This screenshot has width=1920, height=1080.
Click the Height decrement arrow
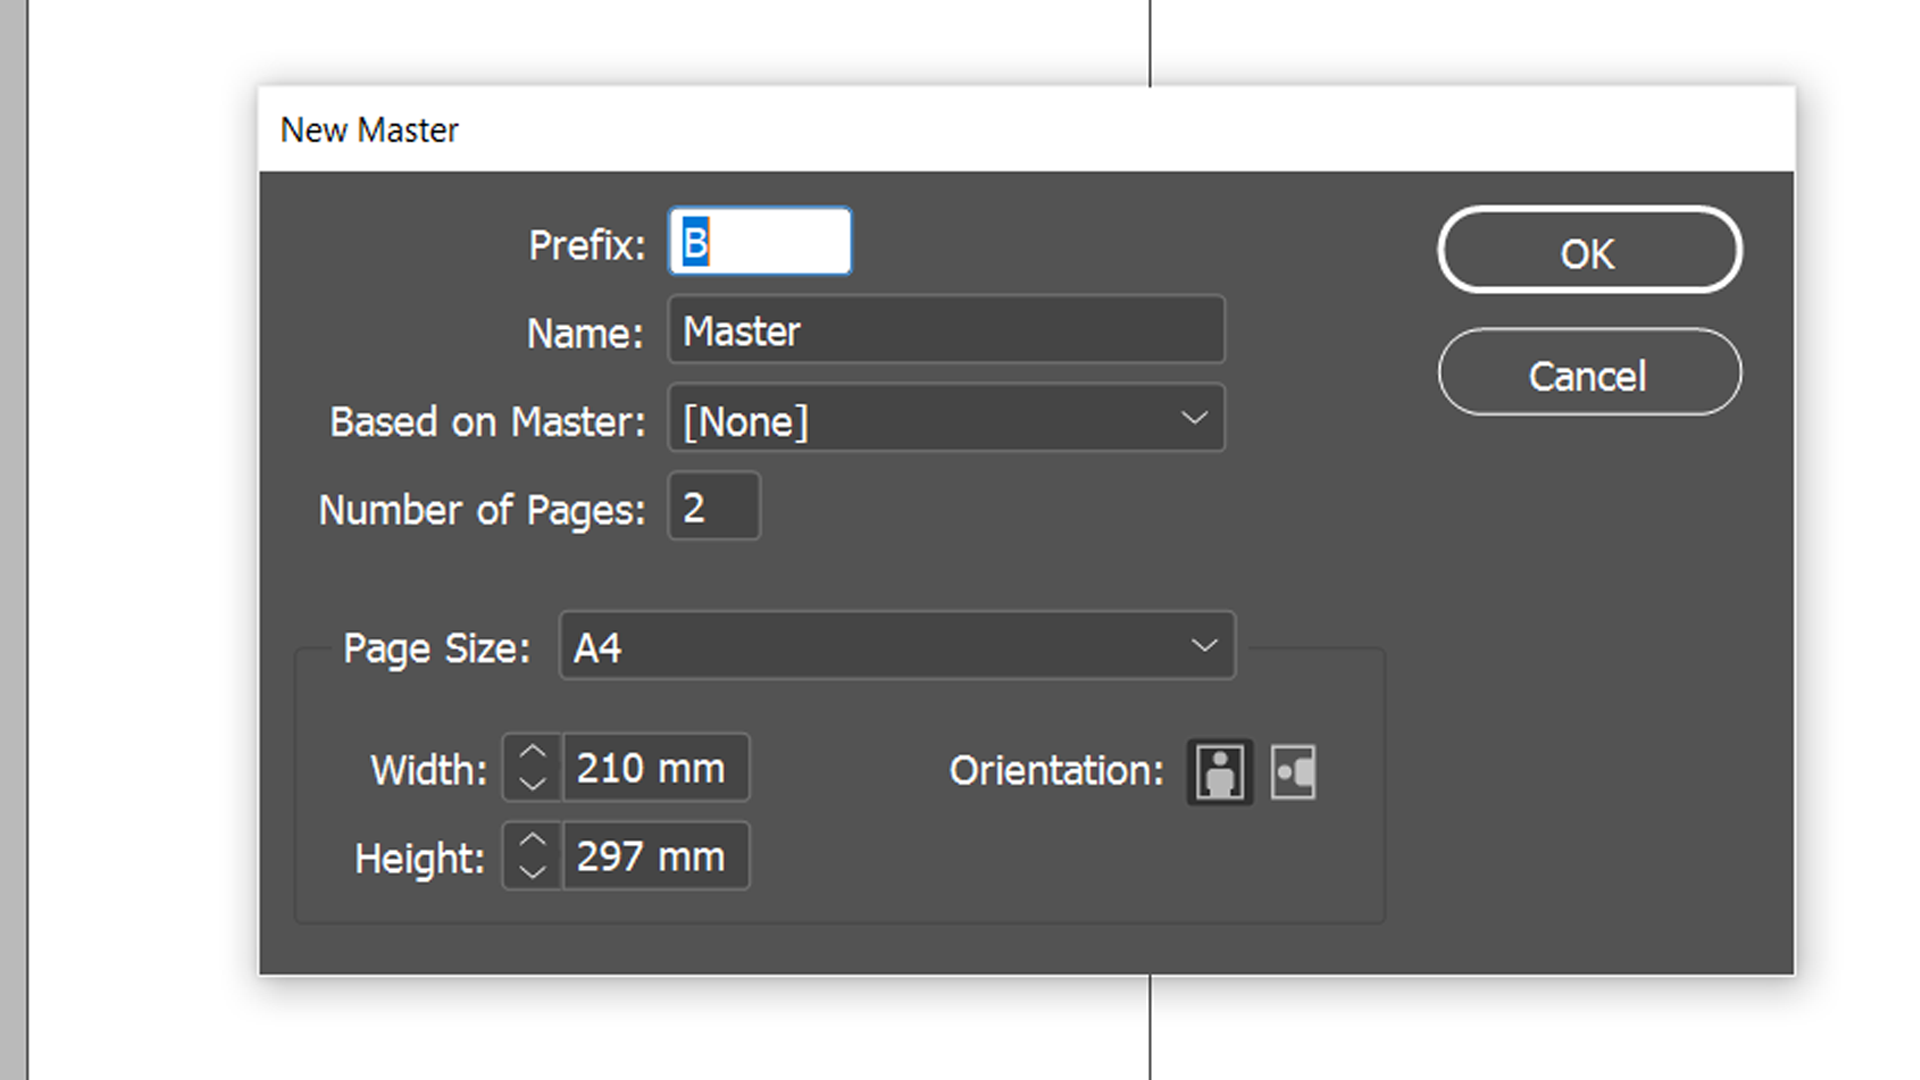pos(533,870)
